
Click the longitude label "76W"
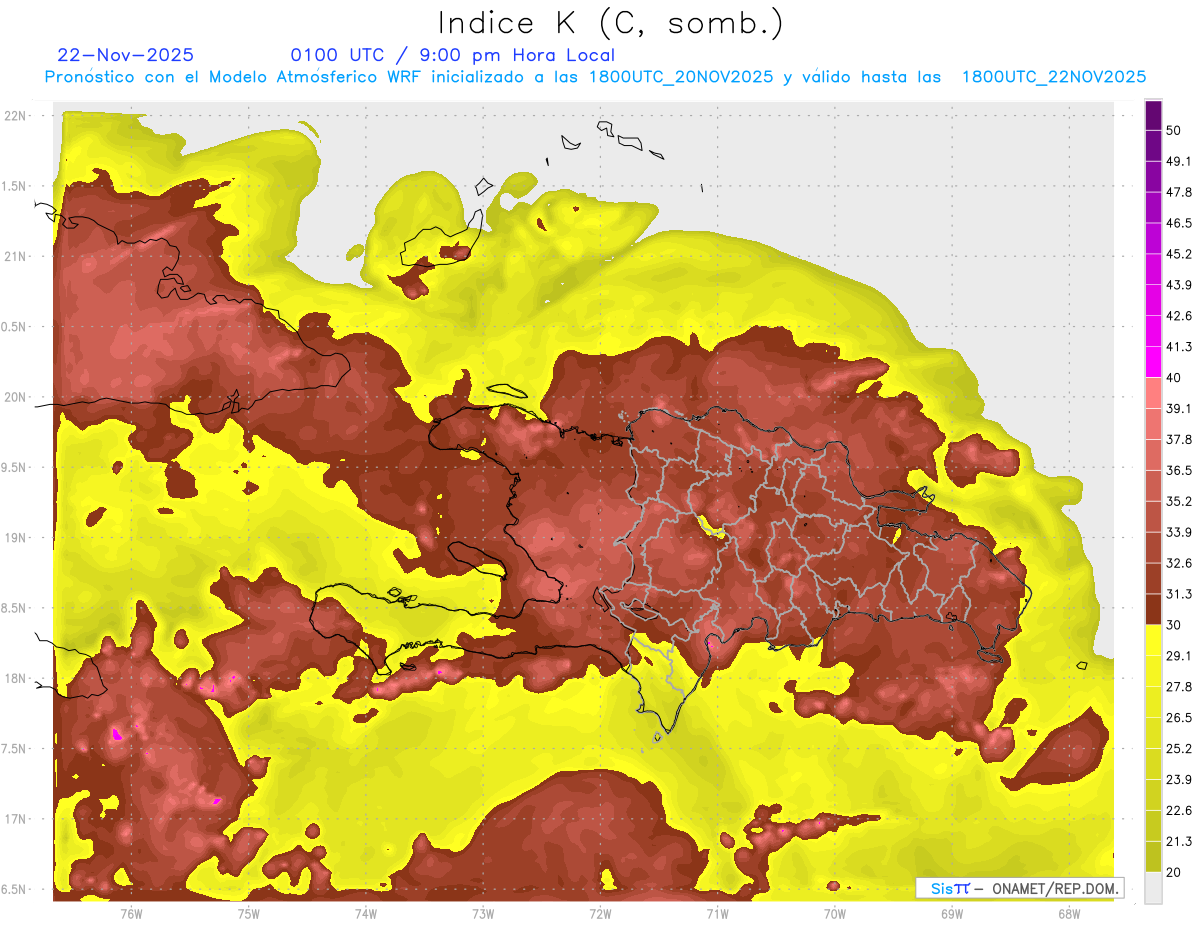[132, 913]
